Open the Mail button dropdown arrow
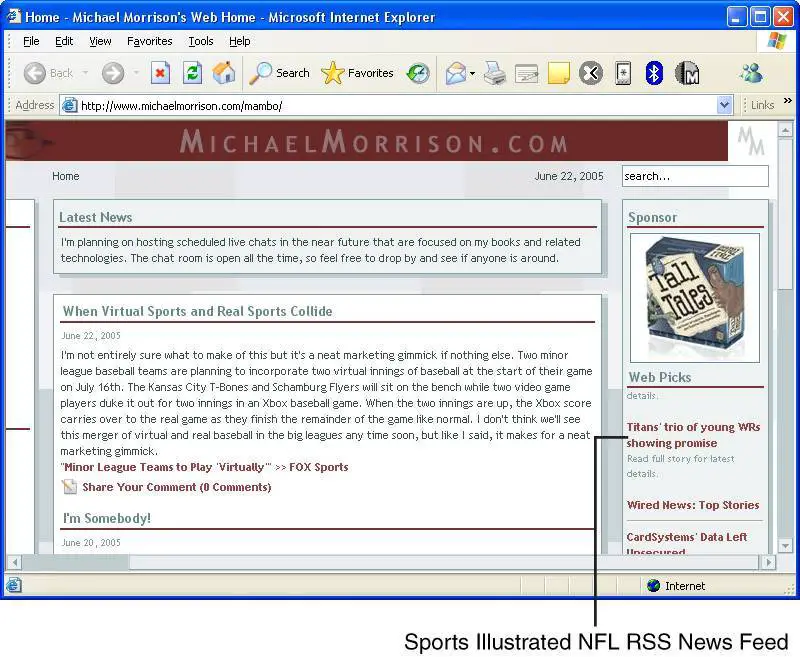The width and height of the screenshot is (800, 657). tap(472, 73)
